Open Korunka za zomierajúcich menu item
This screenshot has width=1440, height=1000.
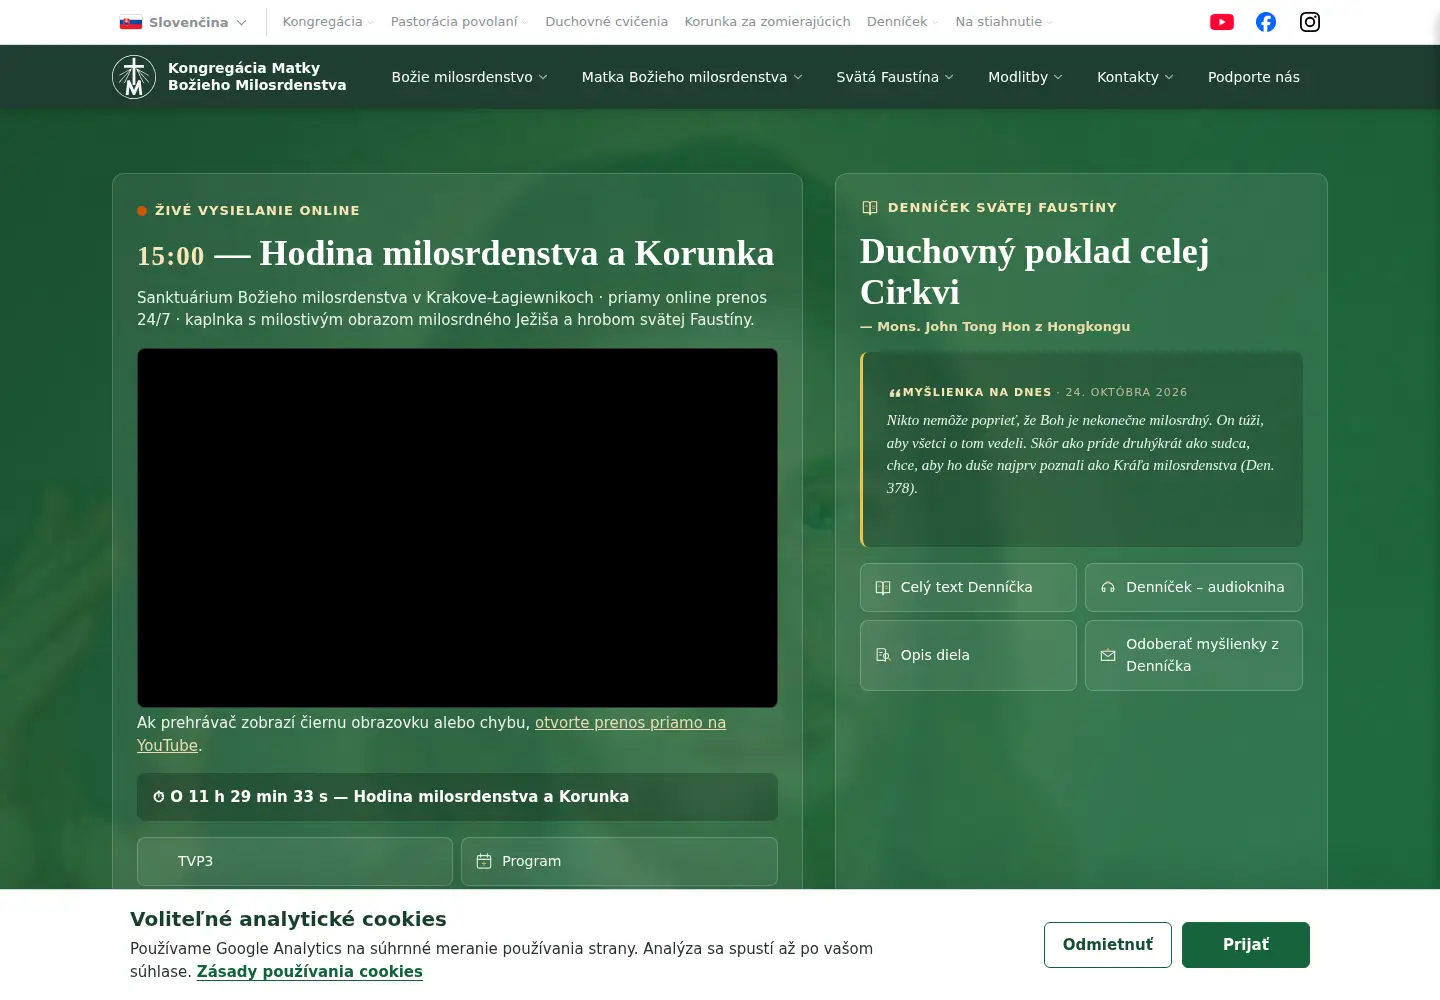(x=767, y=22)
